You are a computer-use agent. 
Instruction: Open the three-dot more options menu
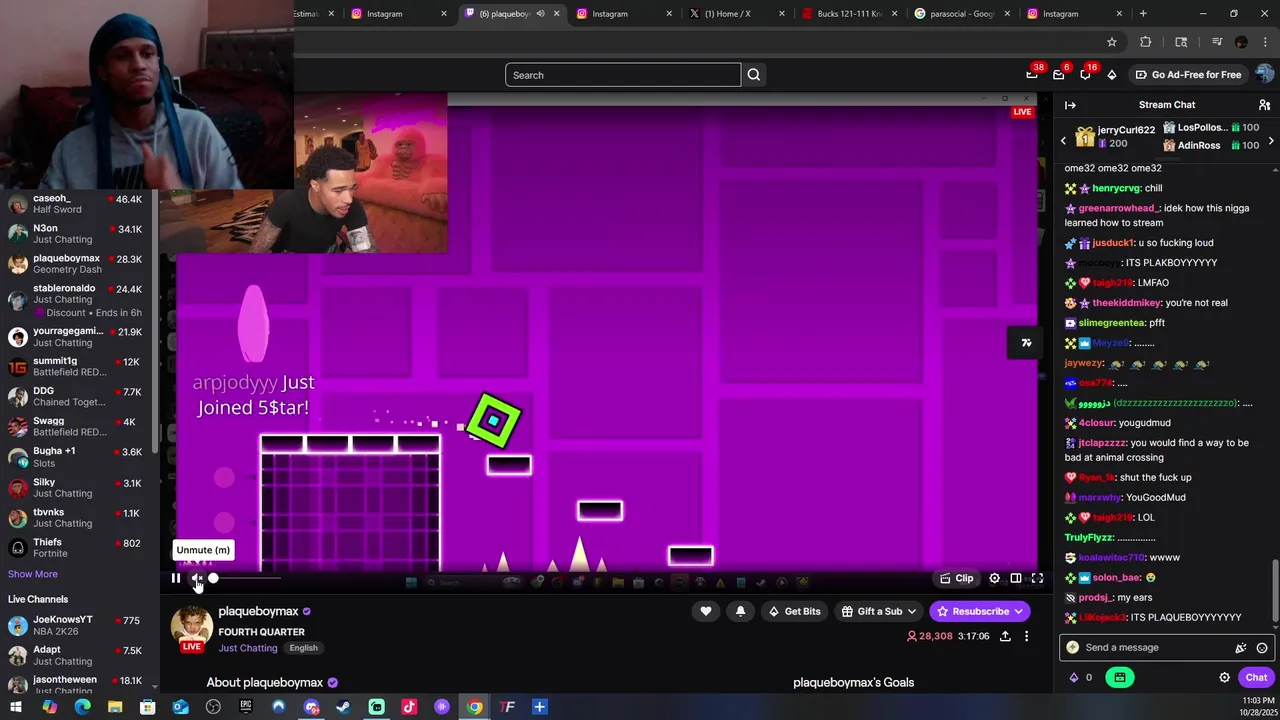pos(1026,636)
